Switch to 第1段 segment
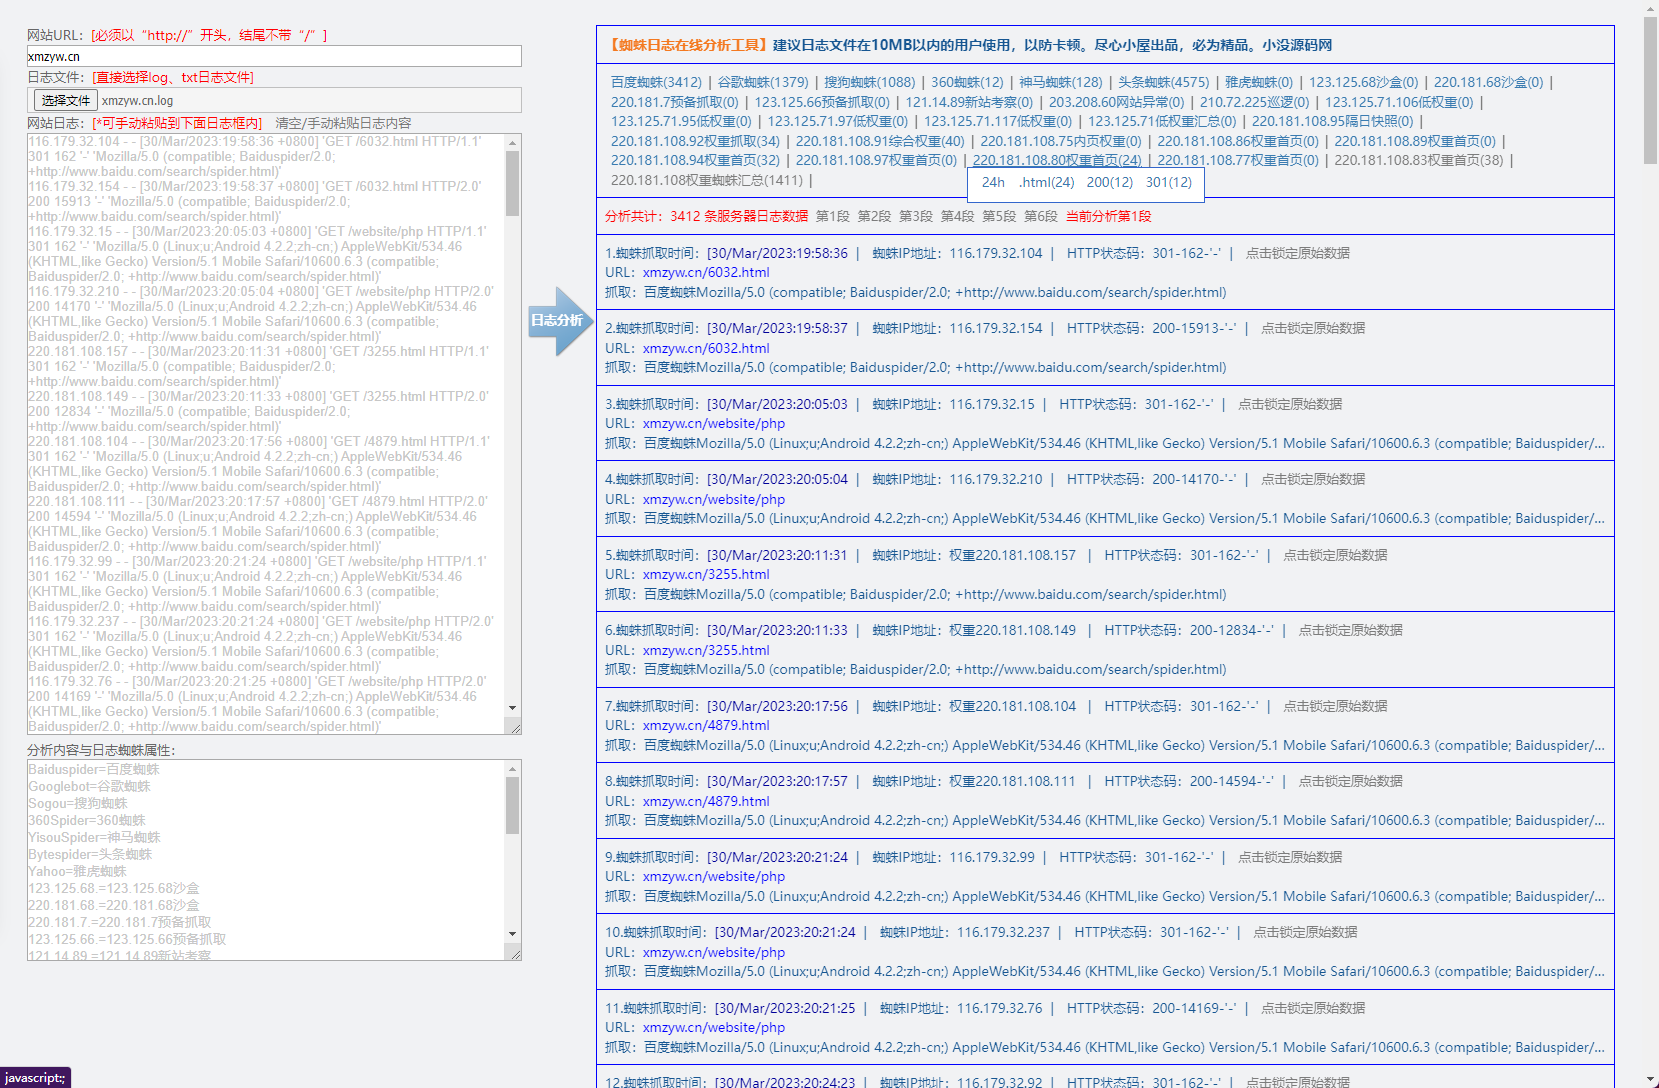The image size is (1659, 1088). pos(833,216)
